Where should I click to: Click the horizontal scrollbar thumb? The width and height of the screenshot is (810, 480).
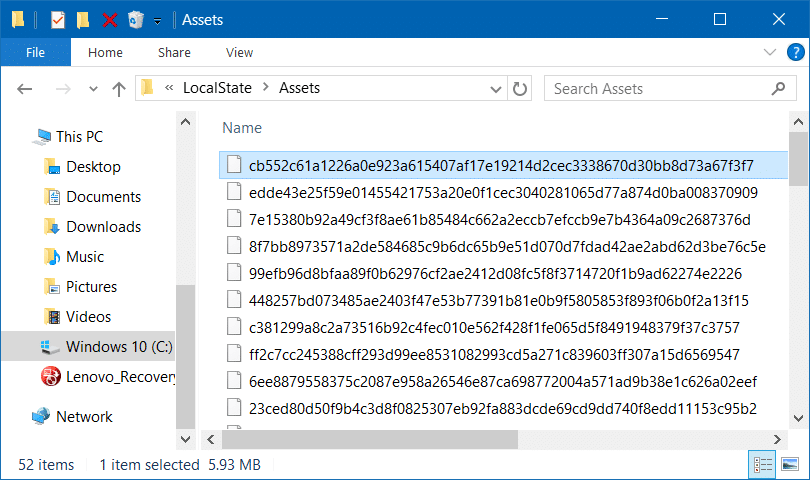[x=370, y=439]
